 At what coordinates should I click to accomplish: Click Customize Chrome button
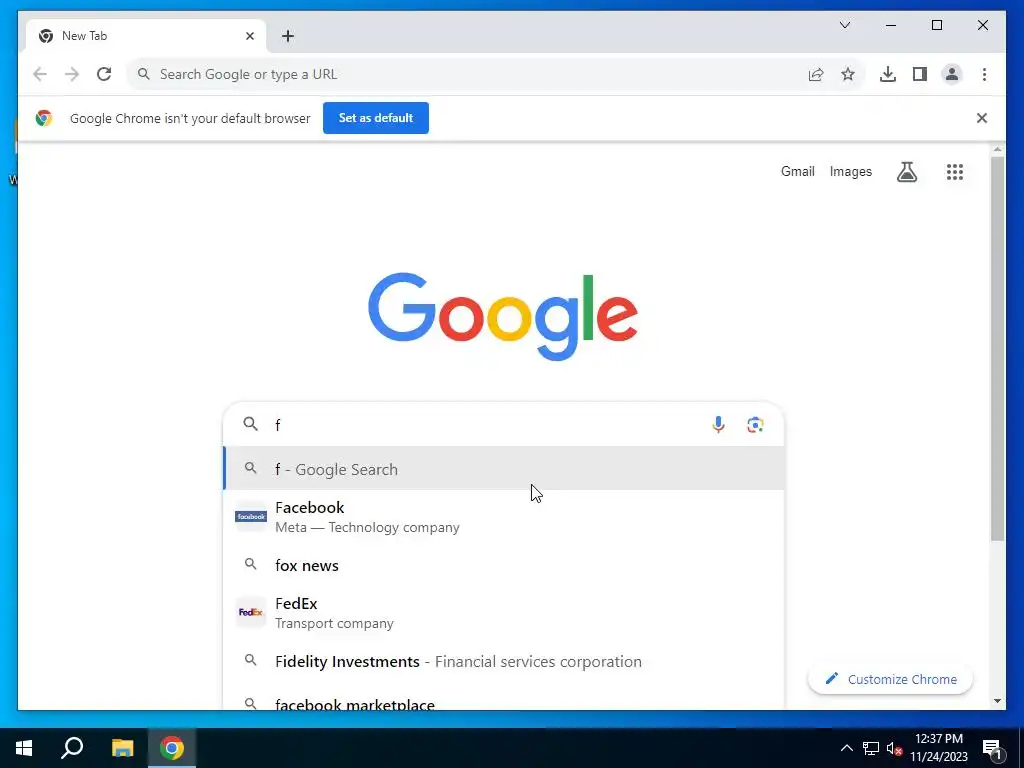pos(890,679)
